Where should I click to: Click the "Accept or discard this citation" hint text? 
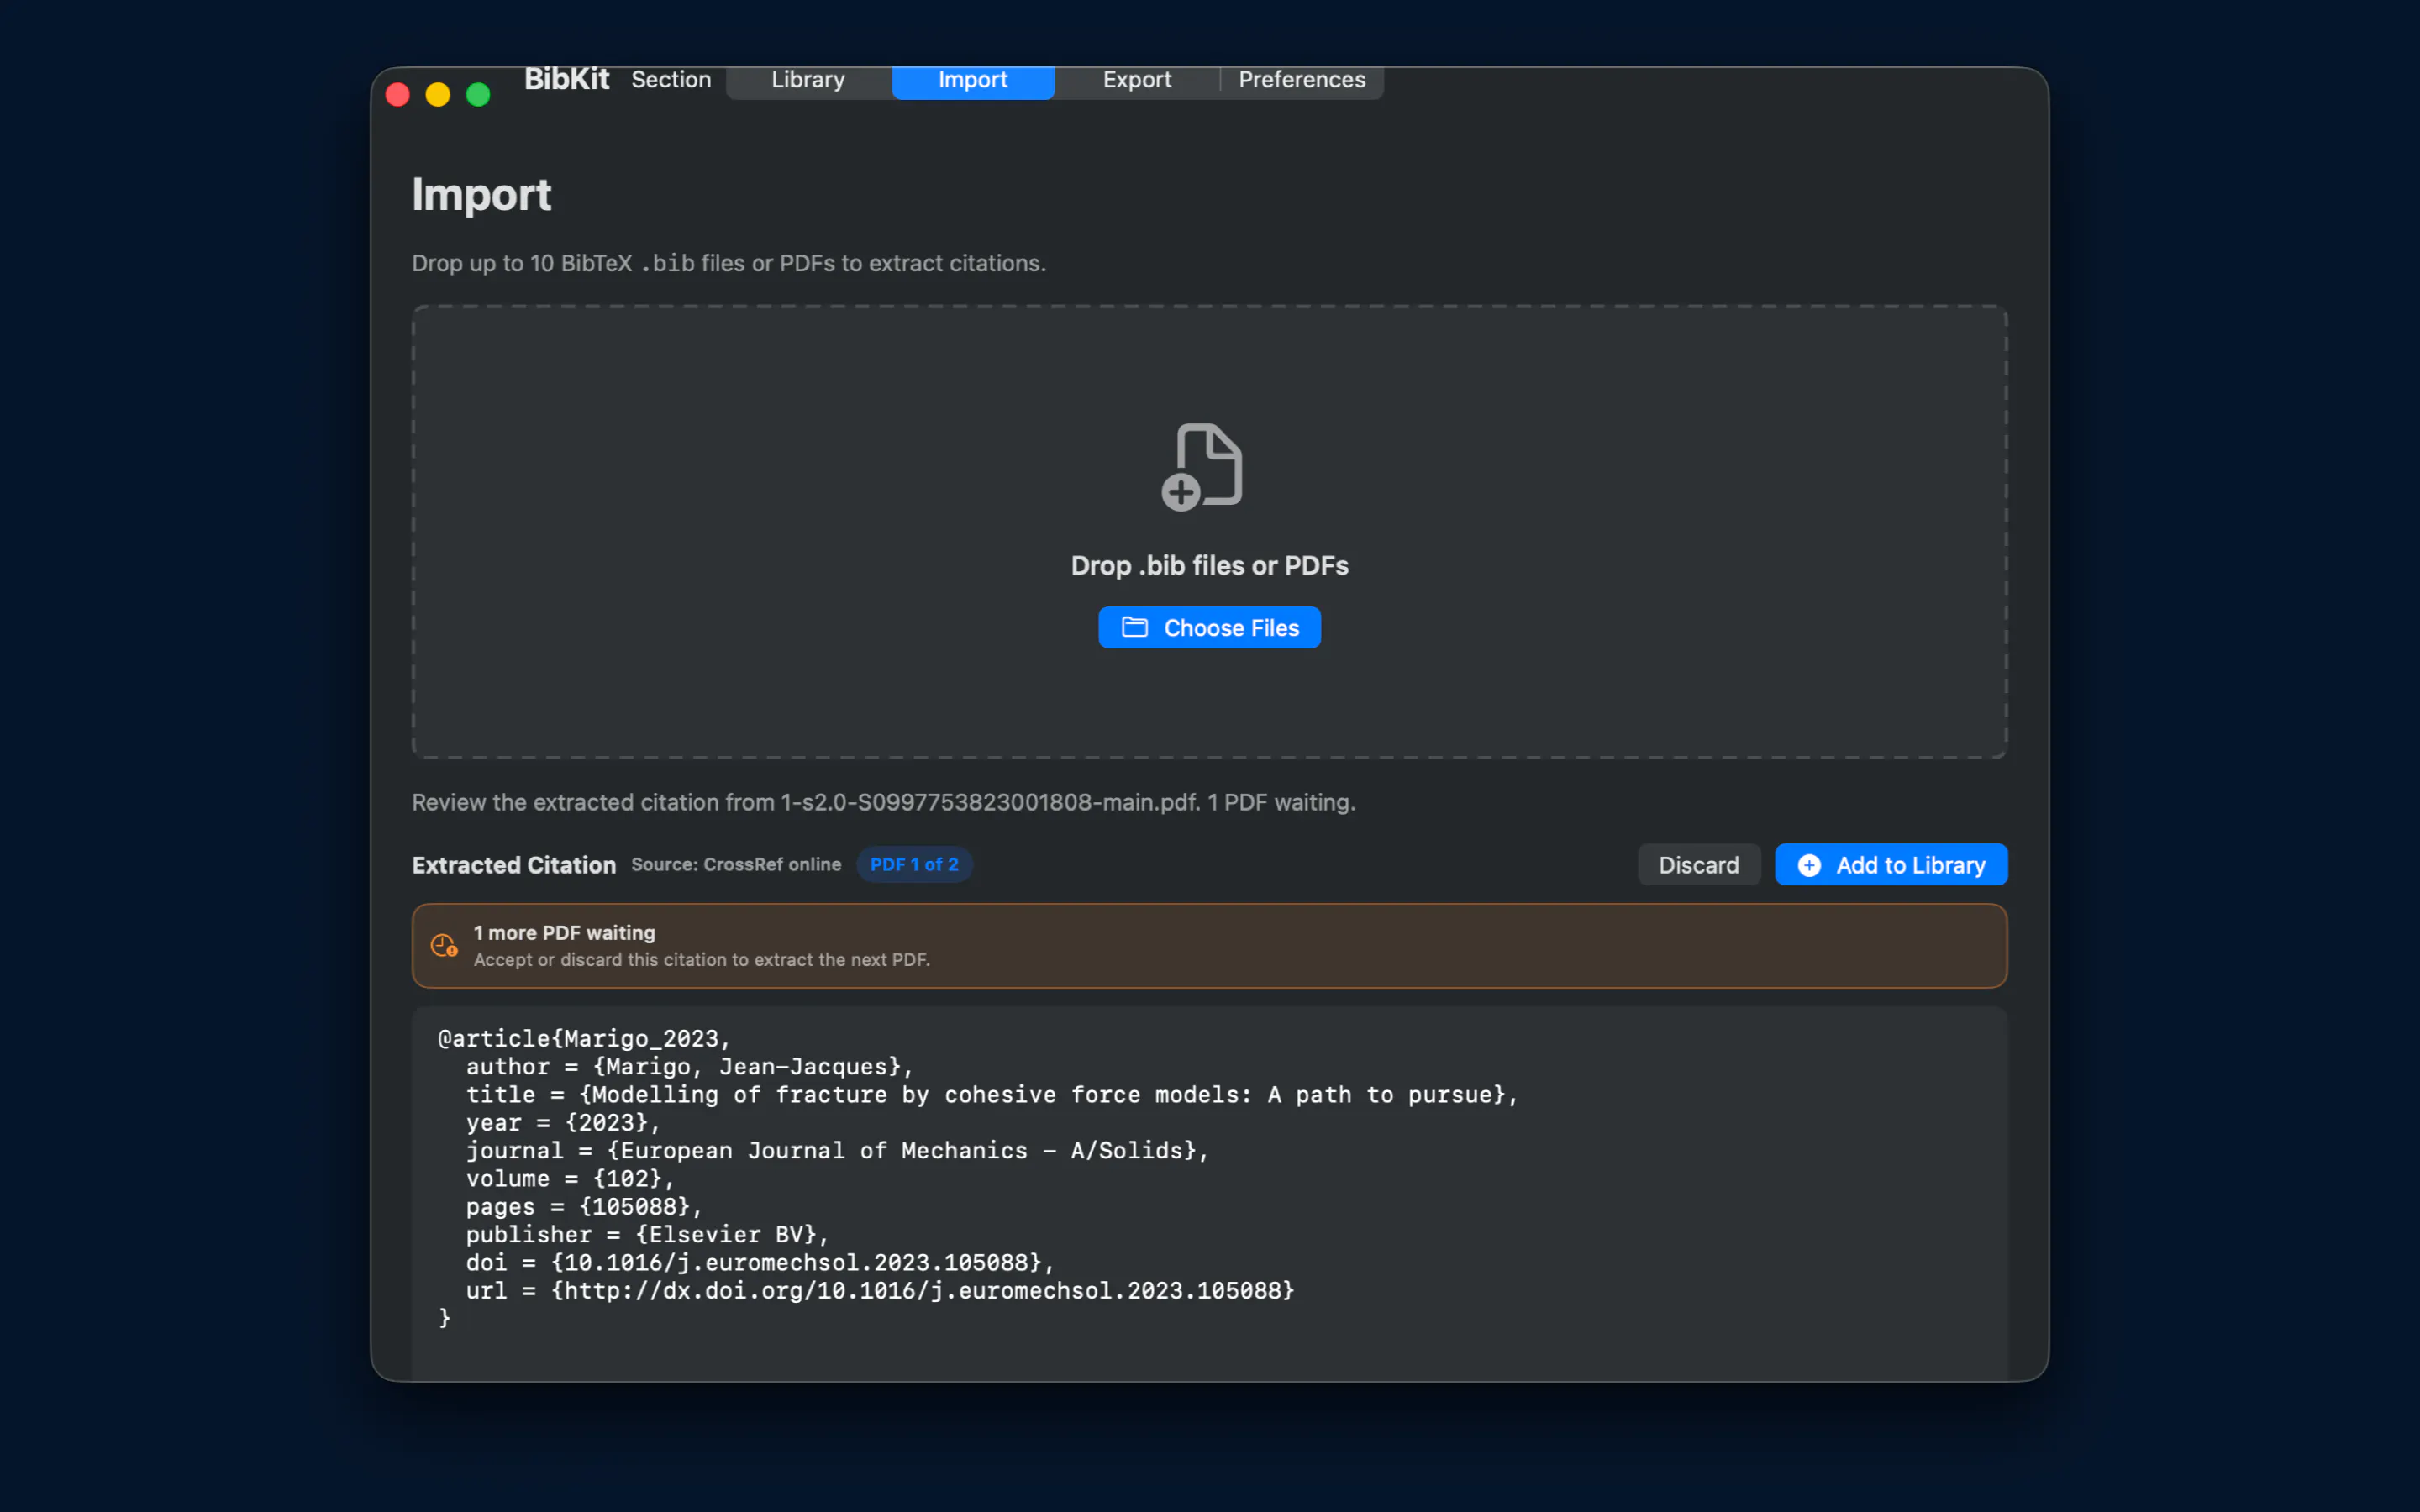coord(702,960)
